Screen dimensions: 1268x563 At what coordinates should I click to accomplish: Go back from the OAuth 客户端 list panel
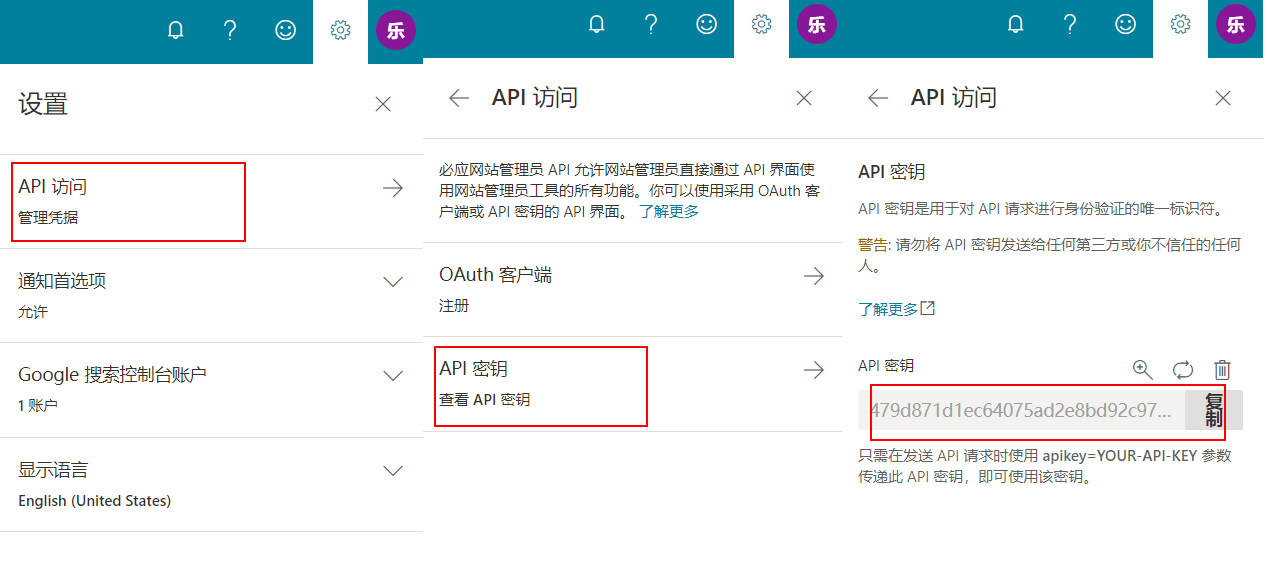[x=459, y=98]
